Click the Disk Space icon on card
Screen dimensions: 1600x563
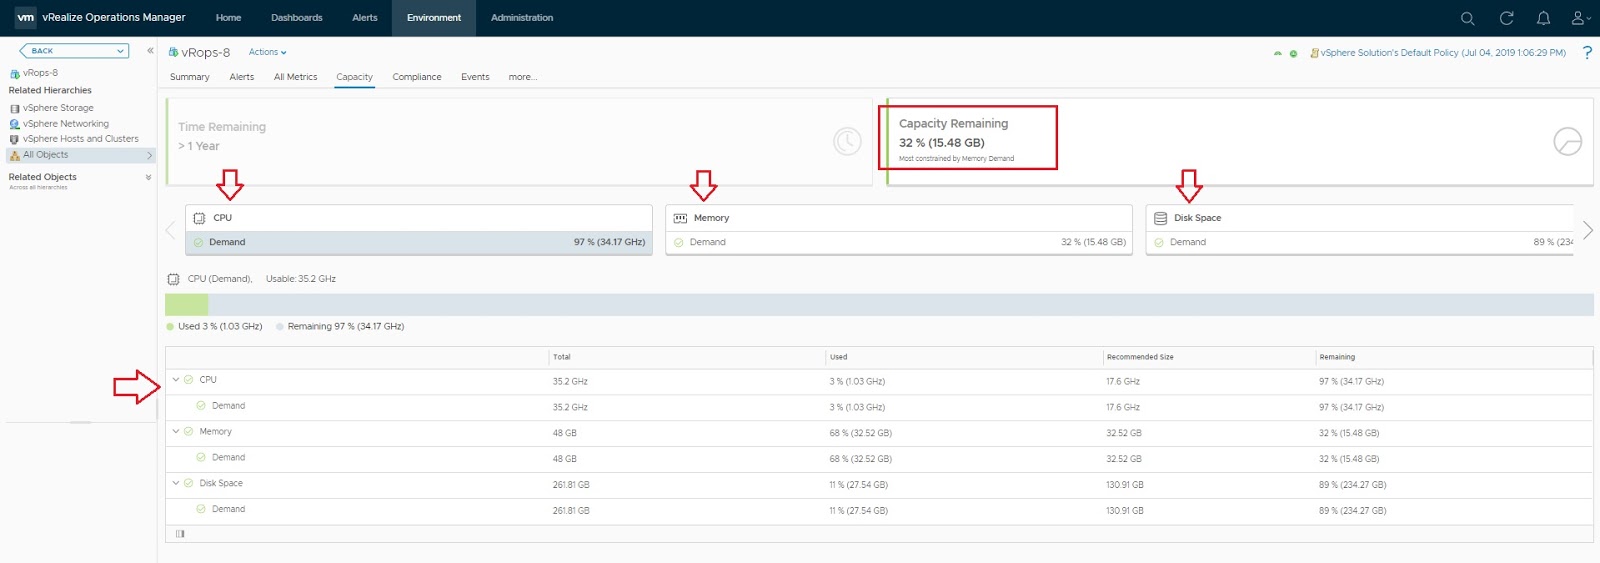pyautogui.click(x=1160, y=218)
